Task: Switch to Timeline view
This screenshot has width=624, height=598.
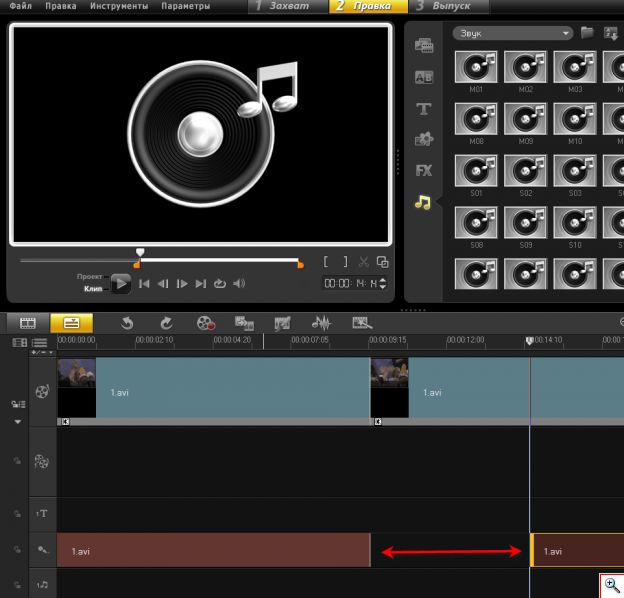Action: click(x=71, y=322)
